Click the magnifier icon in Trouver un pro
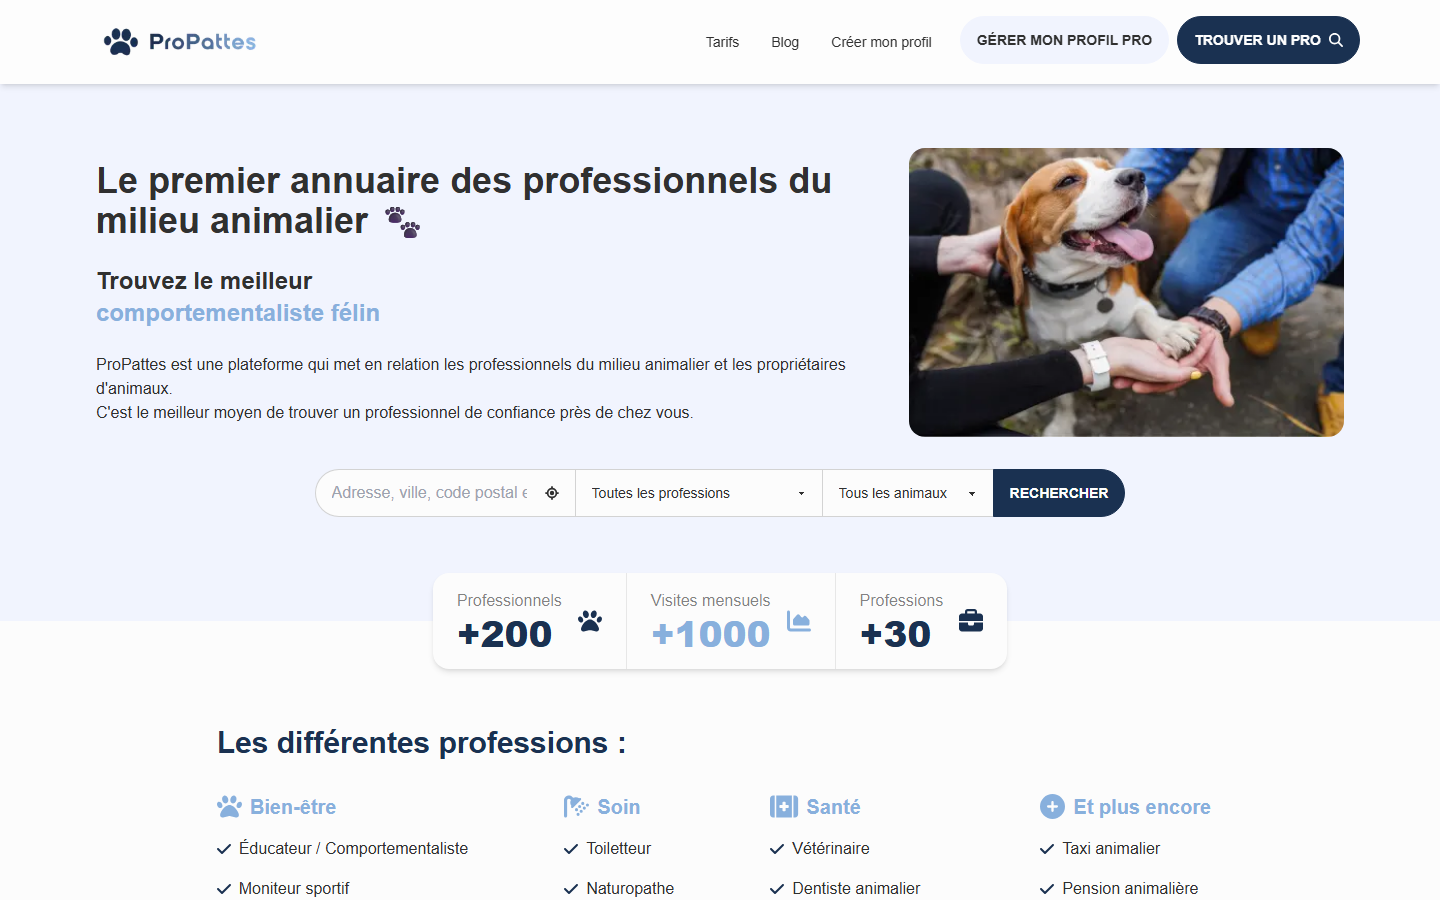The height and width of the screenshot is (900, 1440). 1336,40
